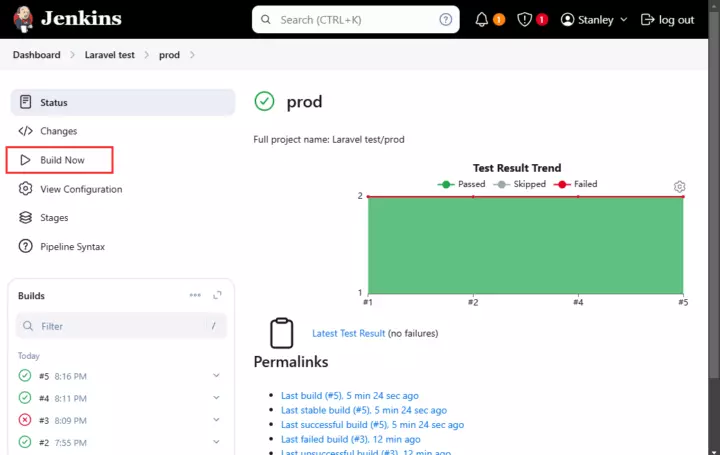Click the clipboard test result icon
The height and width of the screenshot is (455, 720).
(281, 333)
